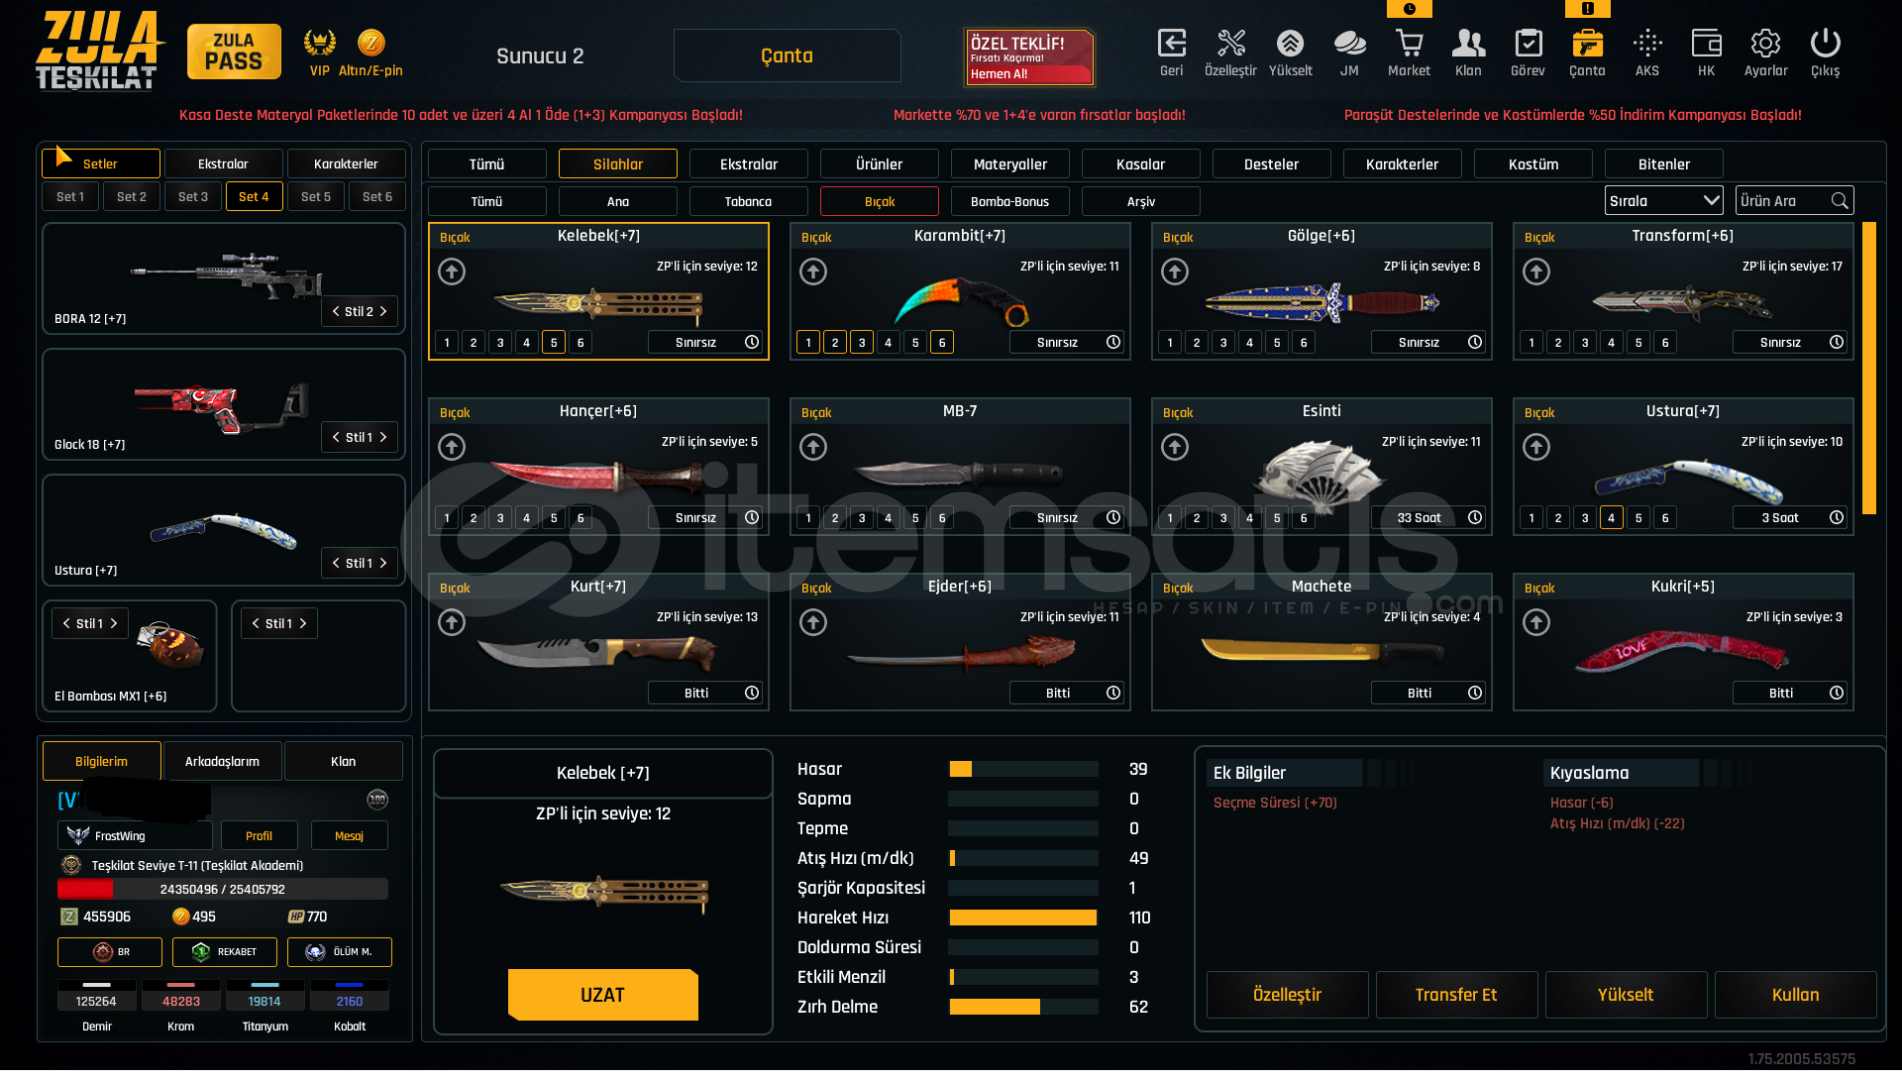Image resolution: width=1902 pixels, height=1080 pixels.
Task: Click the Altın/E-pin coin icon
Action: pos(371,42)
